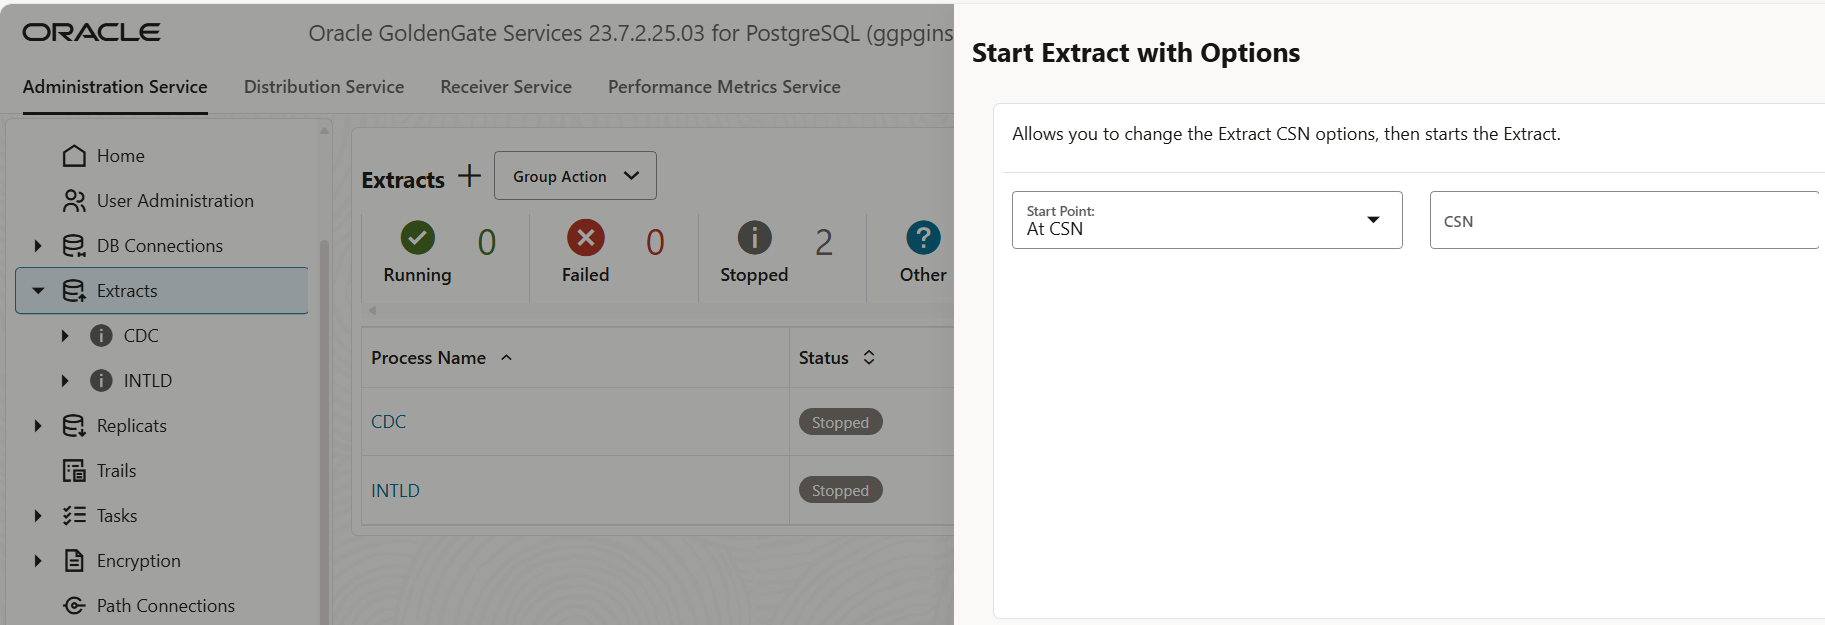Expand the CDC extract tree node
The image size is (1825, 625).
(x=65, y=336)
